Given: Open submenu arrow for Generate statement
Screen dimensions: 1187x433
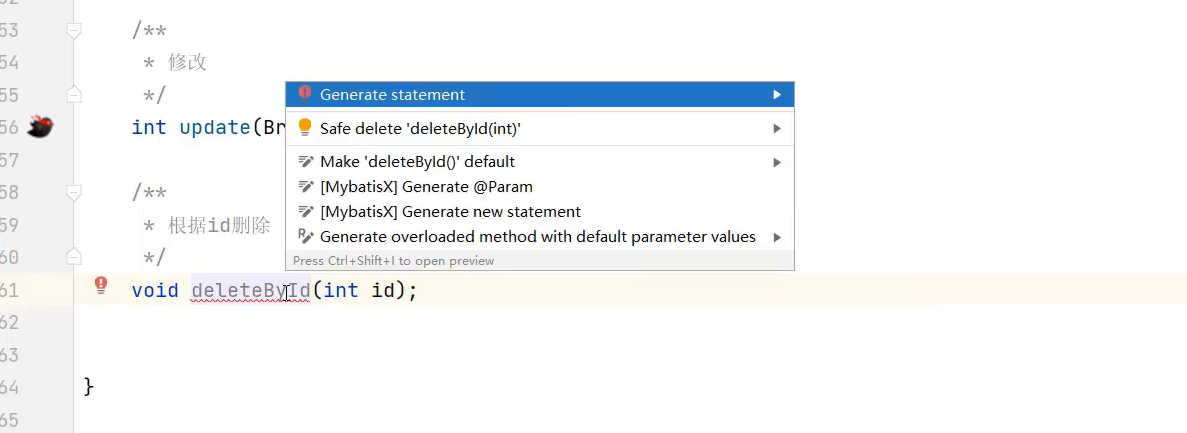Looking at the screenshot, I should 777,95.
